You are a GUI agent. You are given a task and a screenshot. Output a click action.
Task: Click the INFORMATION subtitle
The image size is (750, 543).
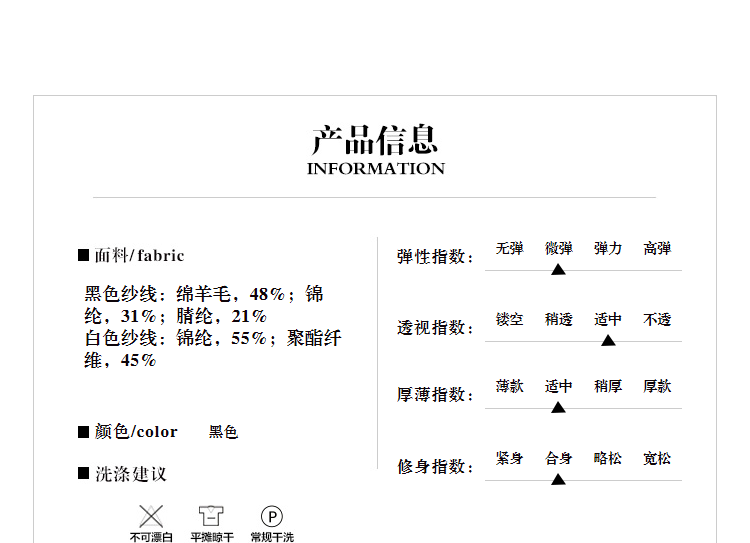tap(376, 169)
